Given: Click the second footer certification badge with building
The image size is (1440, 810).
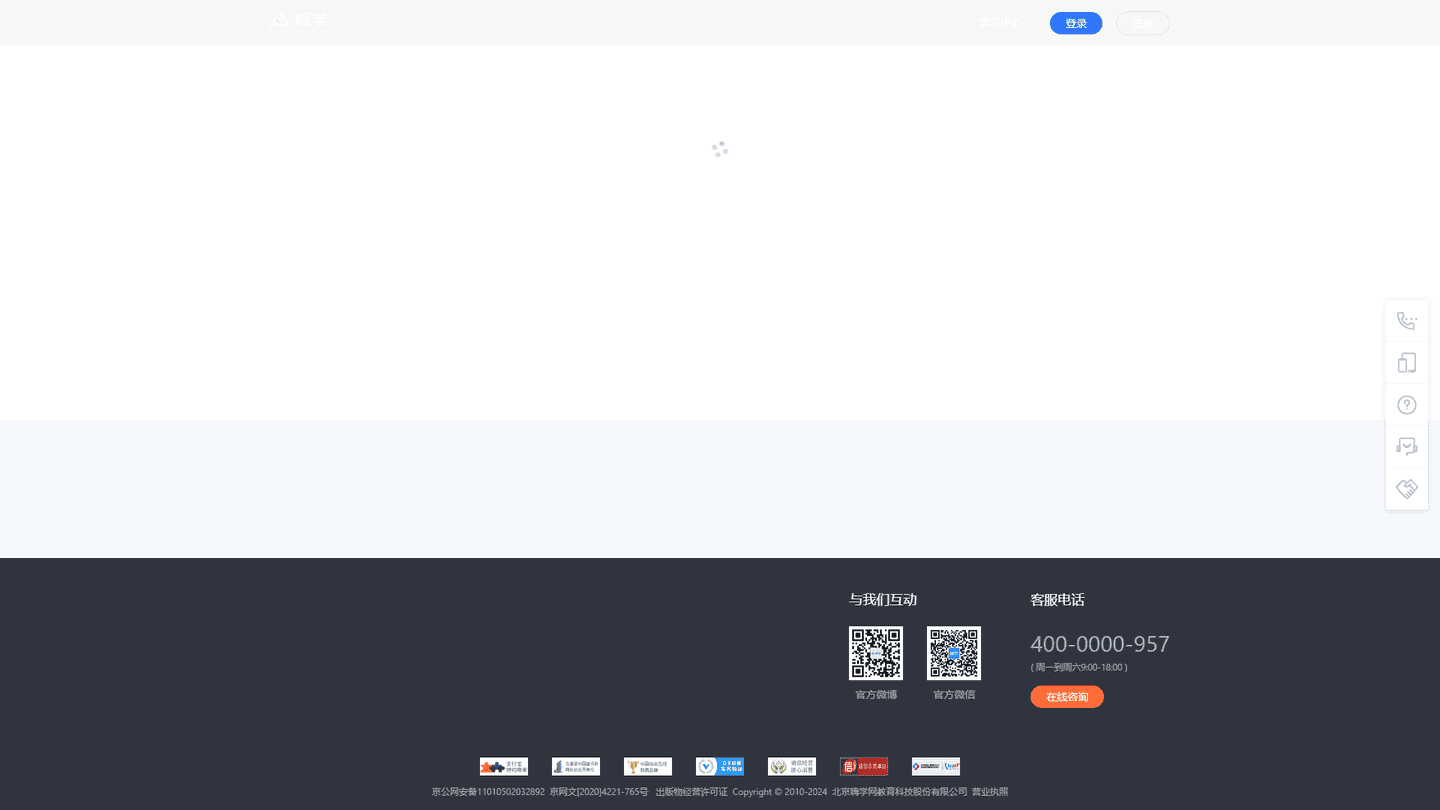Looking at the screenshot, I should click(x=576, y=766).
